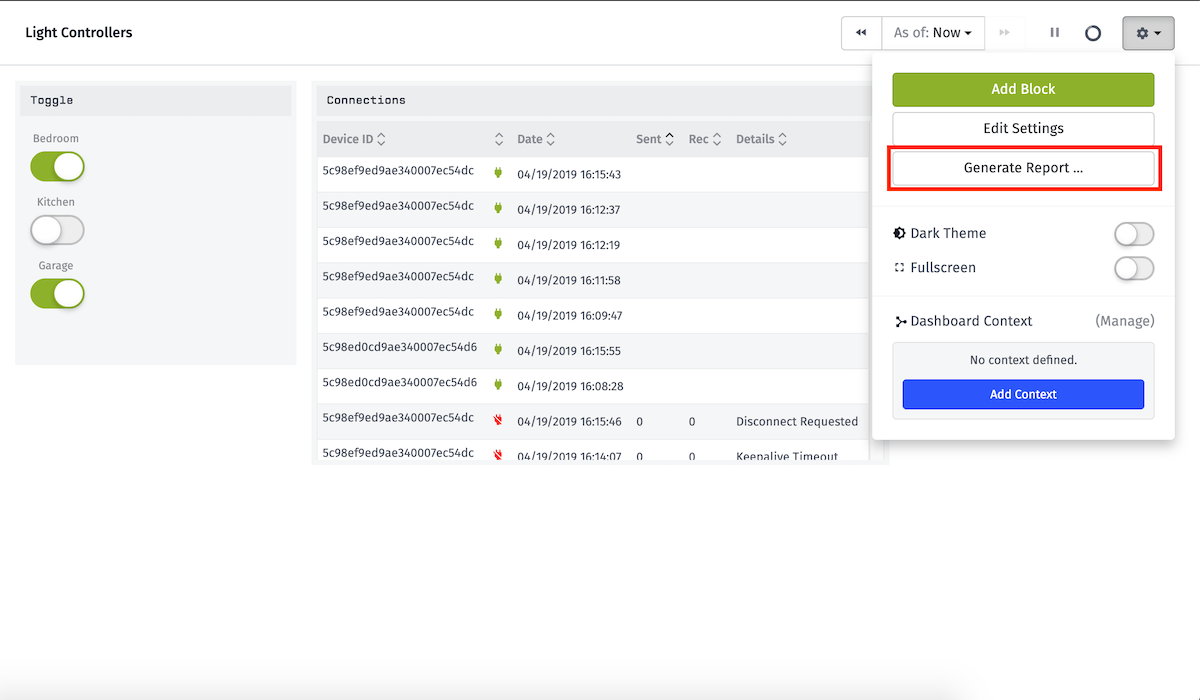1200x700 pixels.
Task: Turn off the Bedroom toggle
Action: (x=57, y=167)
